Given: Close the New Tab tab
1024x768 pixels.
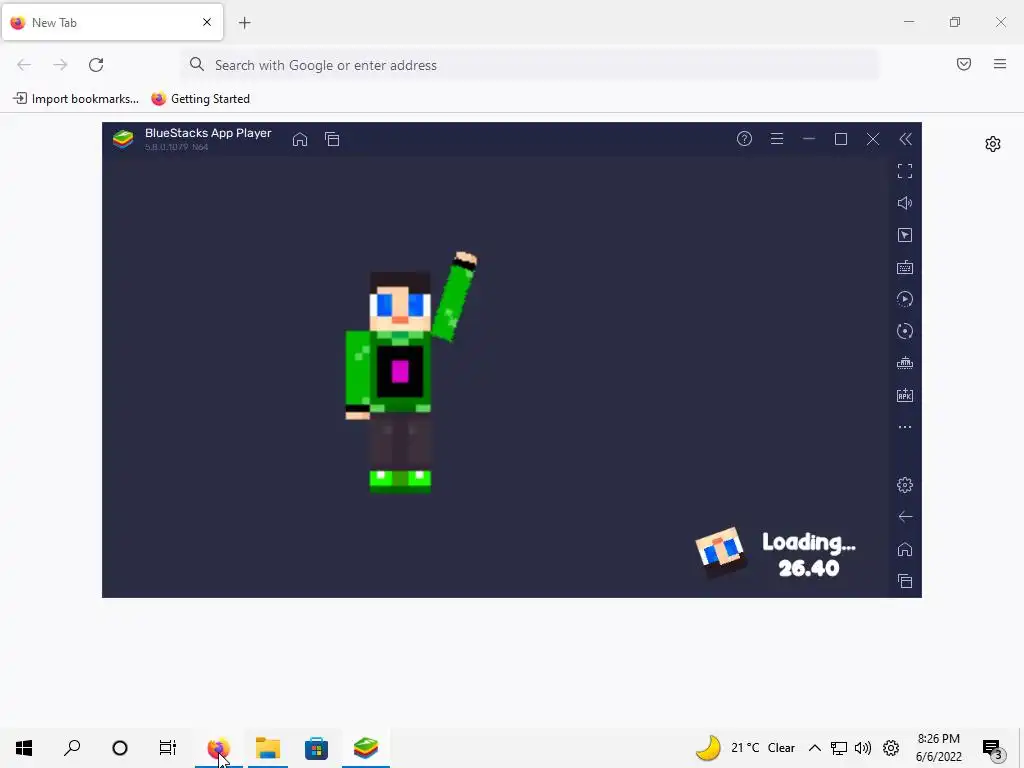Looking at the screenshot, I should pos(207,22).
